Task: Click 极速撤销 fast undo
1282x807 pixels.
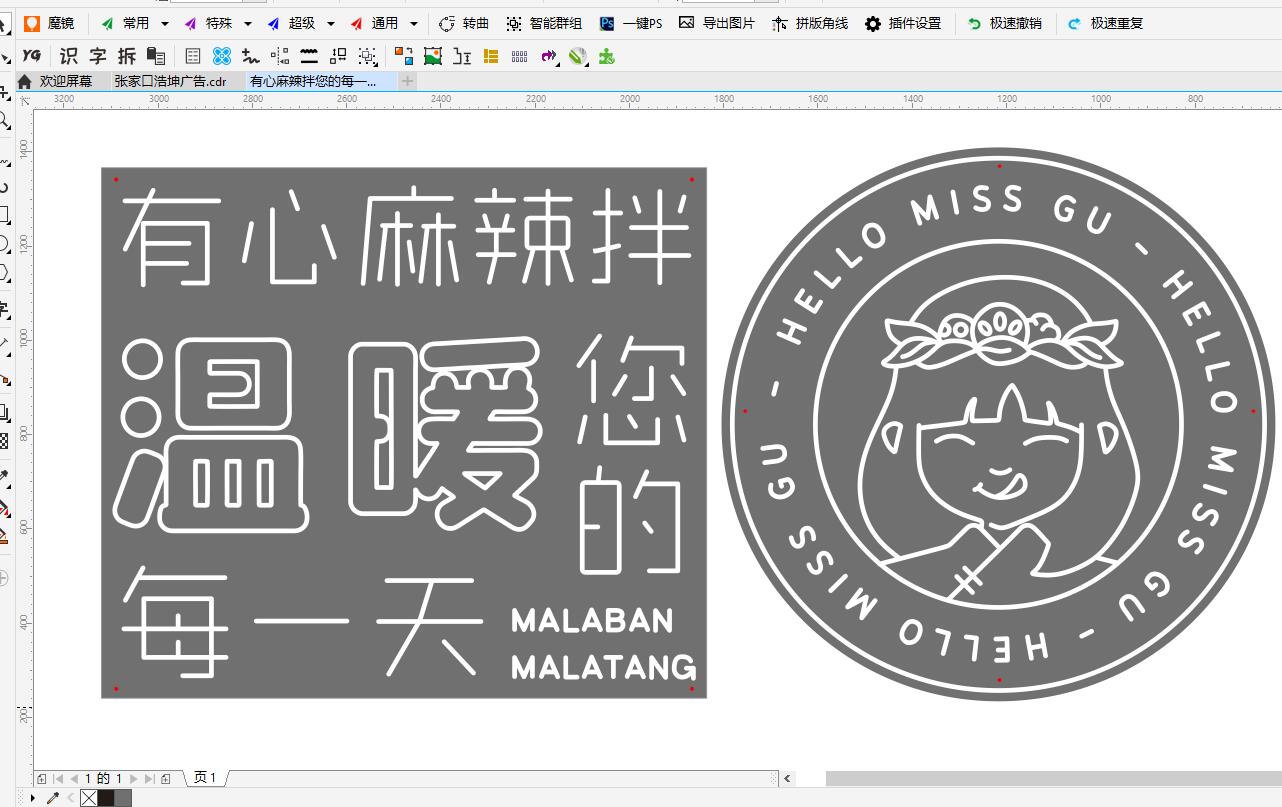Action: [x=1004, y=23]
